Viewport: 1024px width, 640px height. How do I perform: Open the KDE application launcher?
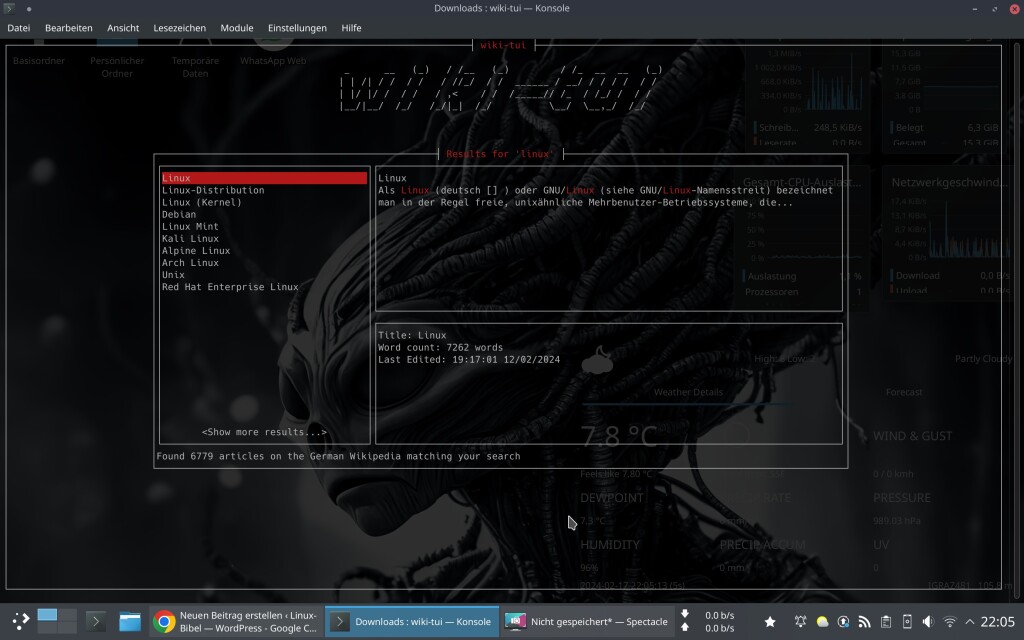click(20, 621)
